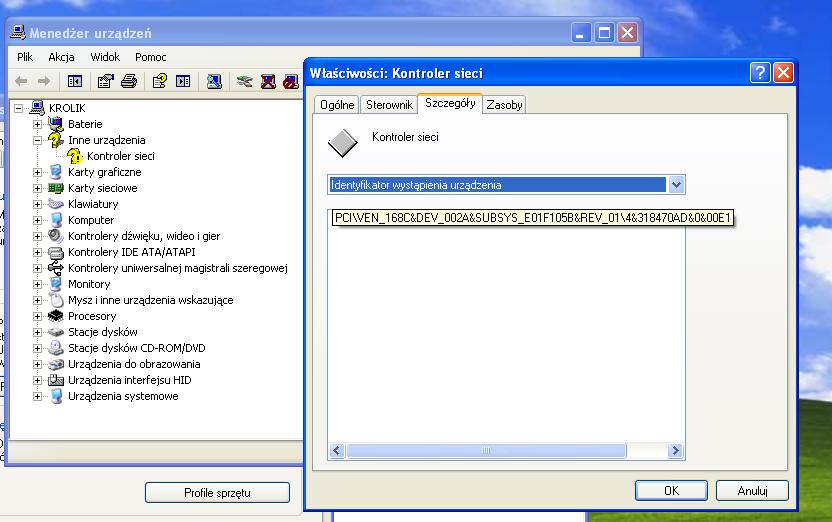Image resolution: width=832 pixels, height=522 pixels.
Task: Open the property selector dropdown in Szczegóły
Action: pos(676,185)
